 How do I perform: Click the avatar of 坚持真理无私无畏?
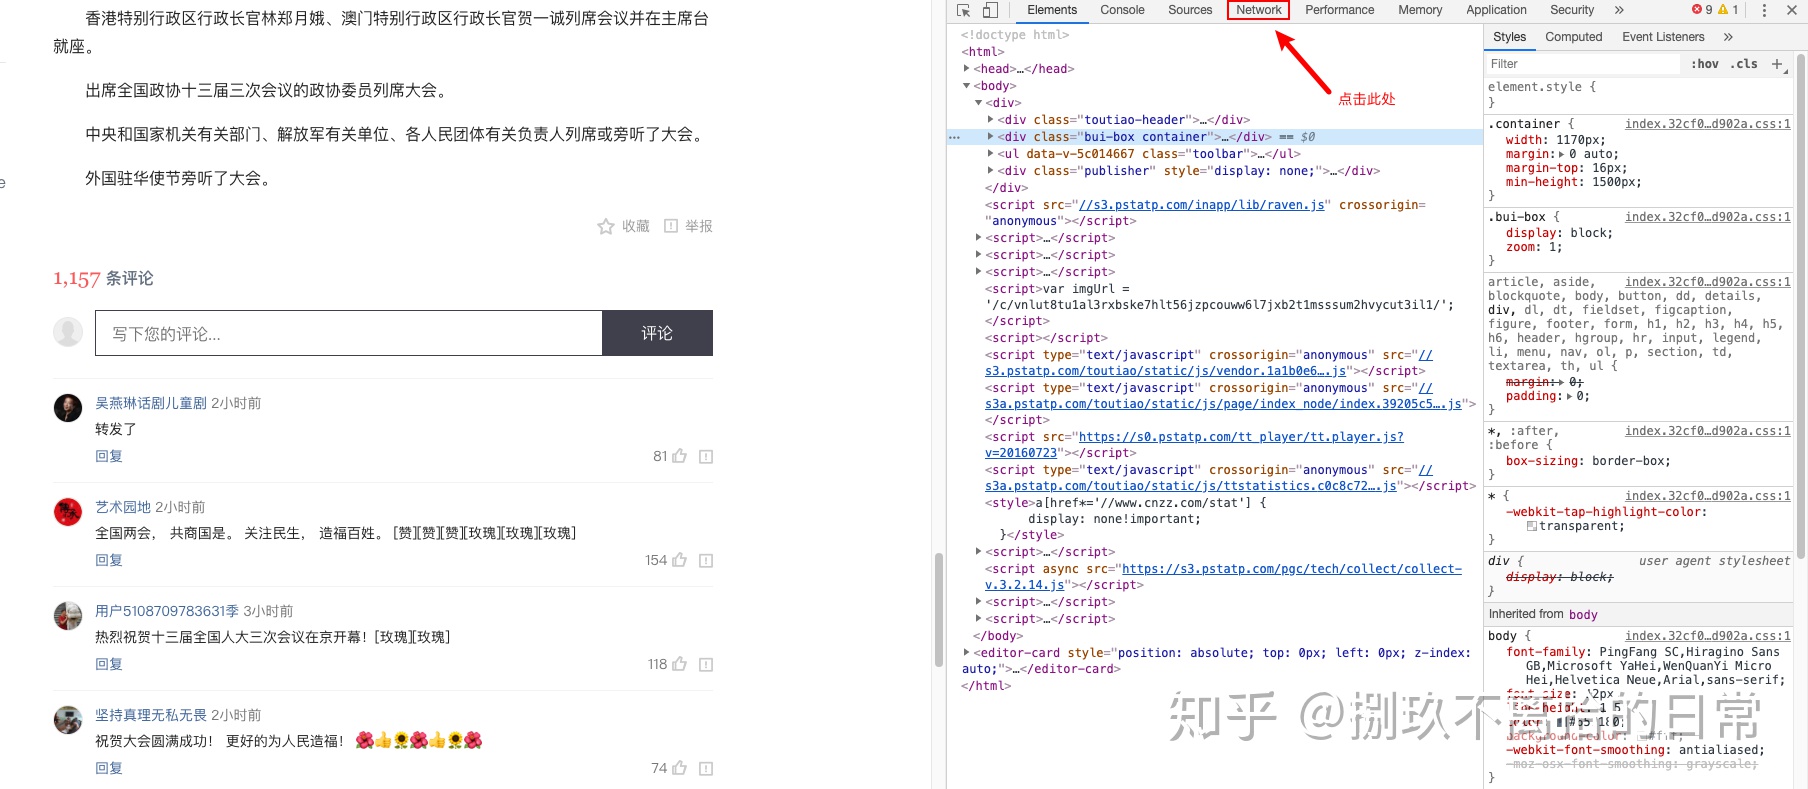tap(68, 720)
